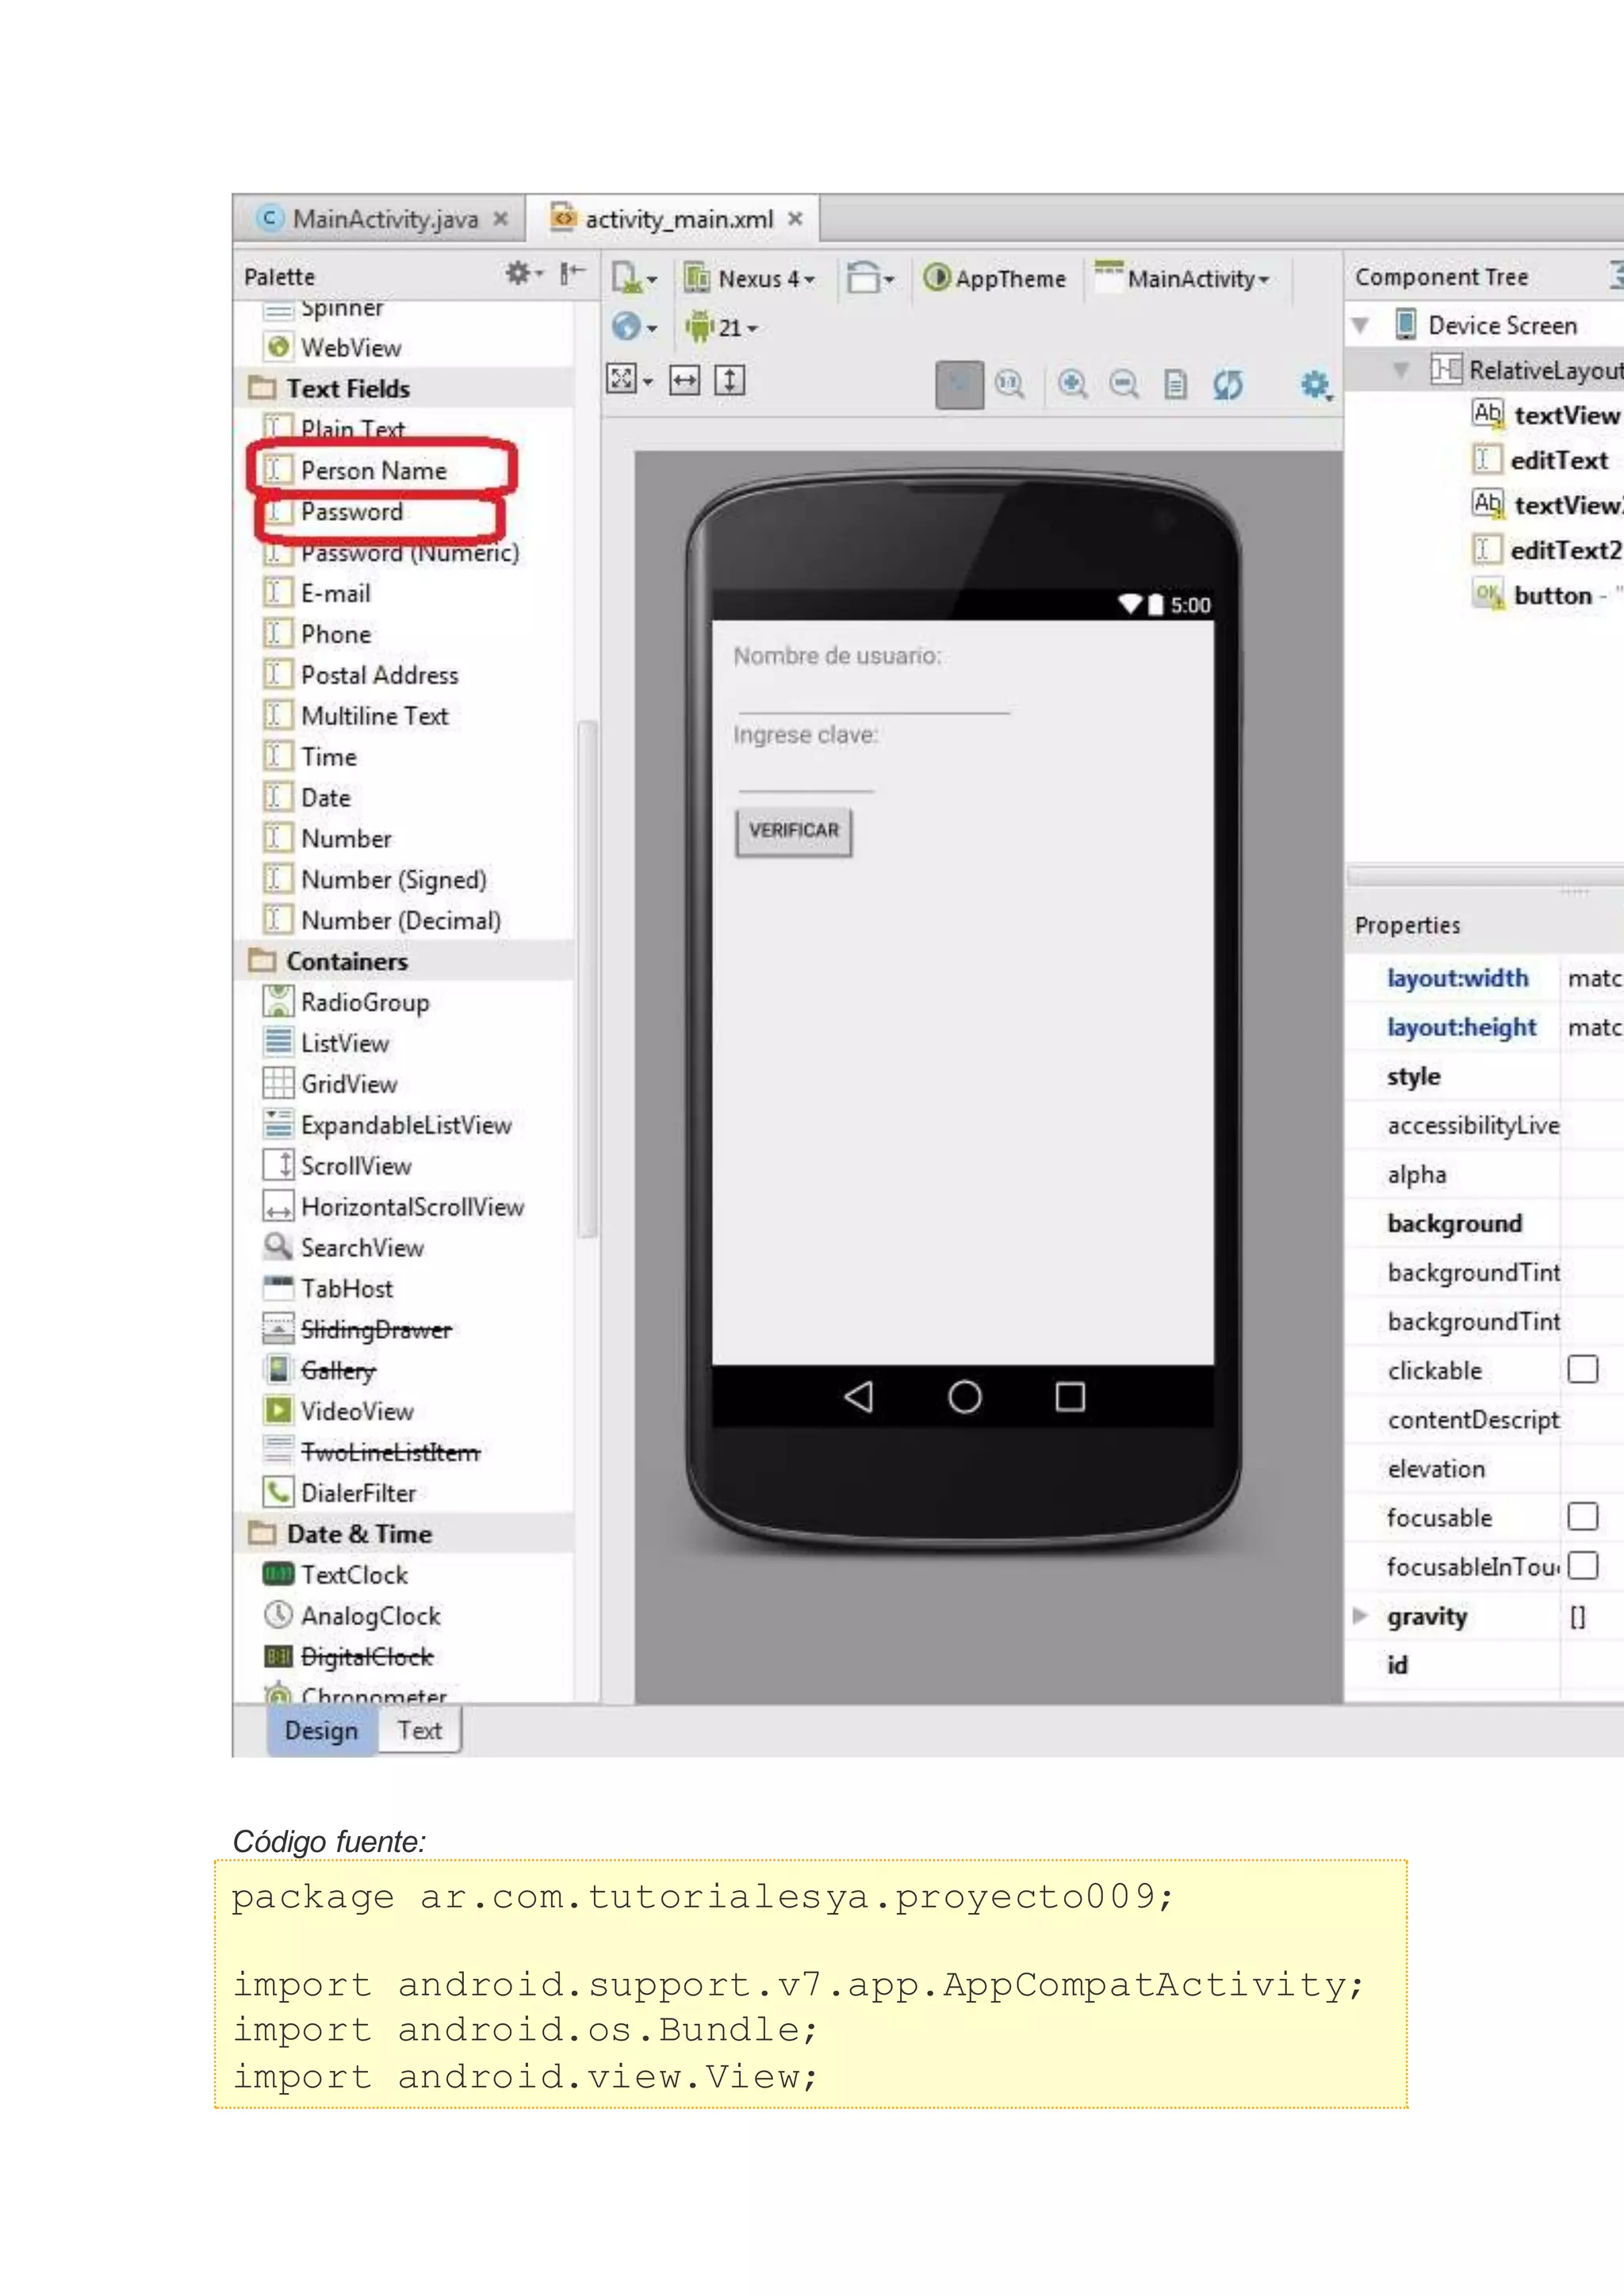This screenshot has width=1624, height=2296.
Task: Click the viewport render mode icon
Action: (x=629, y=380)
